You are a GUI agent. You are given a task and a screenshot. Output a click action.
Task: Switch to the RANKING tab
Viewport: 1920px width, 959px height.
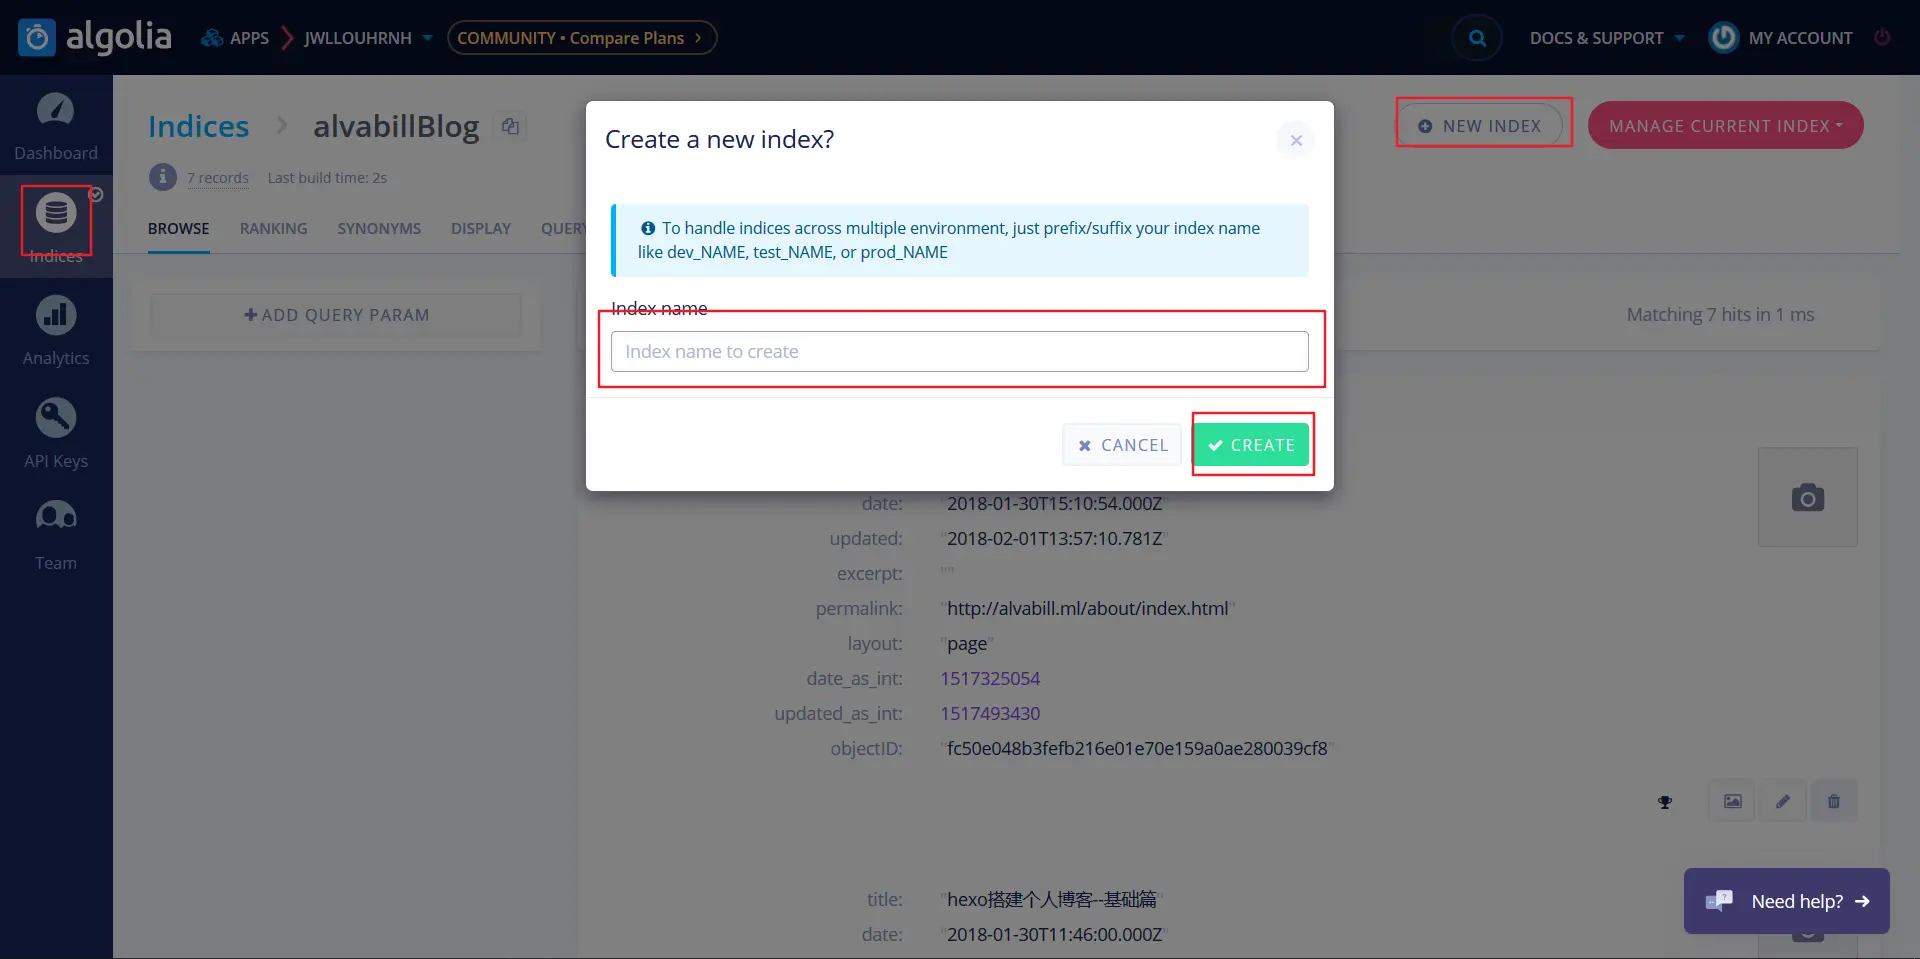274,229
